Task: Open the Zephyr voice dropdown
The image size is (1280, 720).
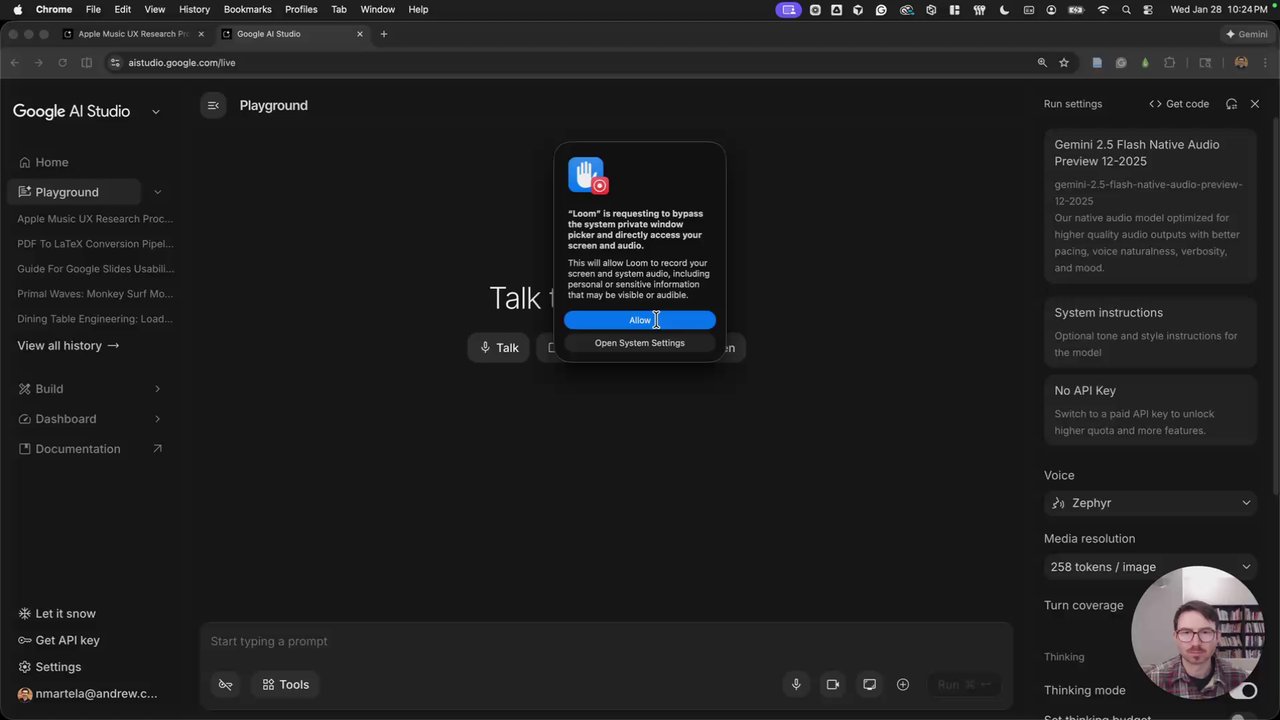Action: click(x=1150, y=503)
